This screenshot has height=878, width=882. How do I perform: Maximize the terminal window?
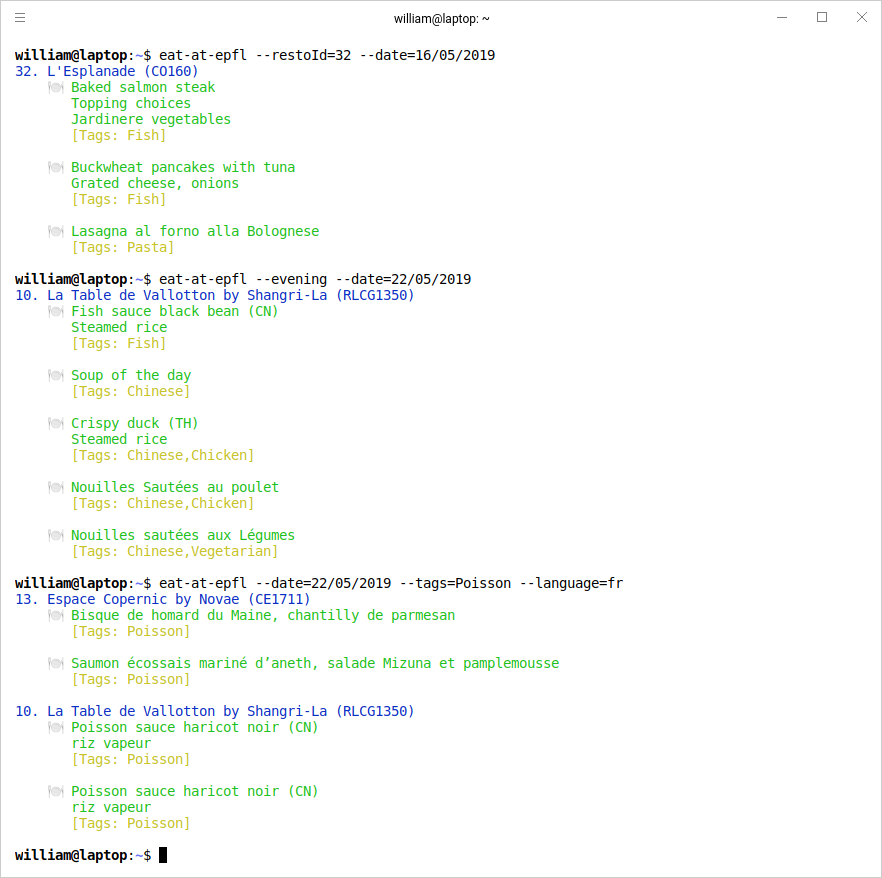[822, 18]
